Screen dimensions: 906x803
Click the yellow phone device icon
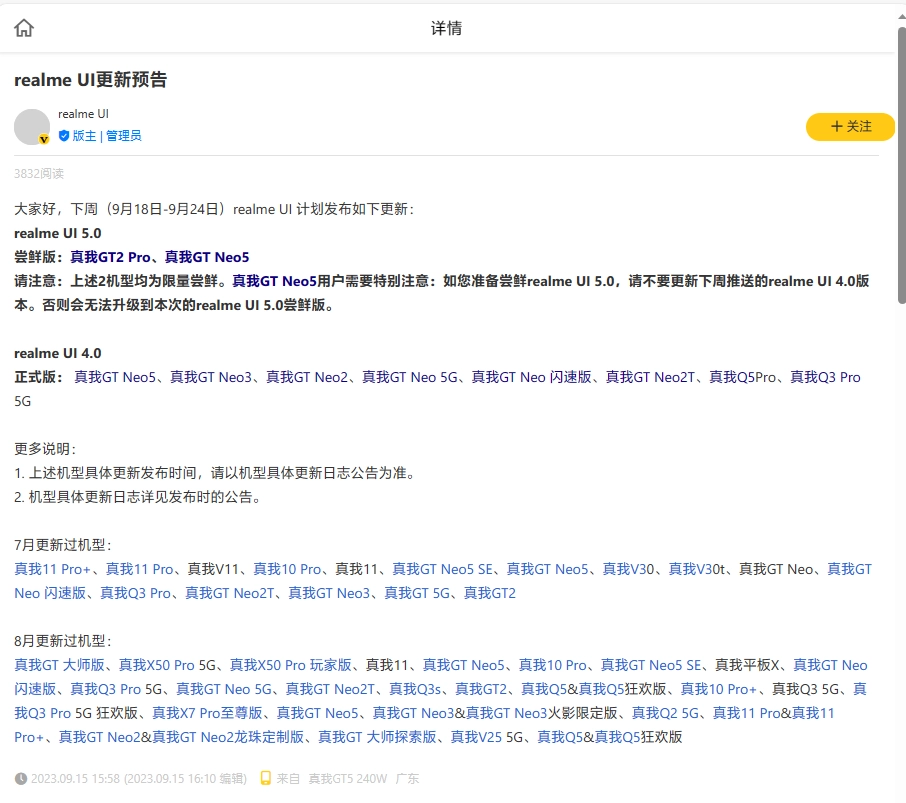(x=266, y=778)
